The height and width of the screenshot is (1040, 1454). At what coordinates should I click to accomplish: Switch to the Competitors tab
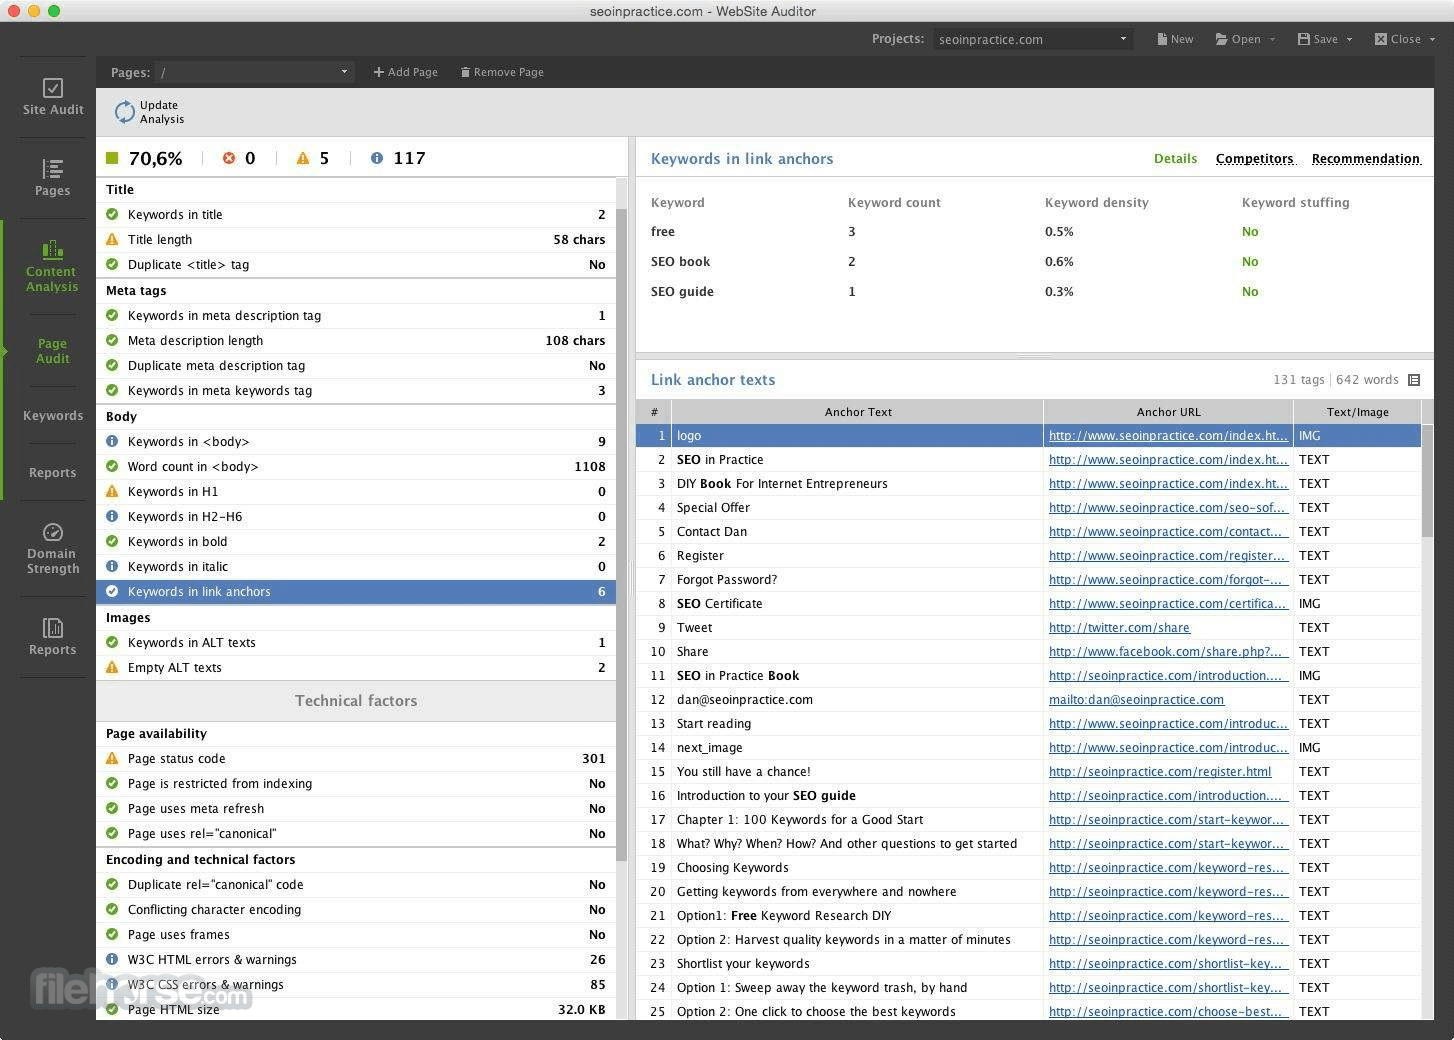coord(1254,158)
